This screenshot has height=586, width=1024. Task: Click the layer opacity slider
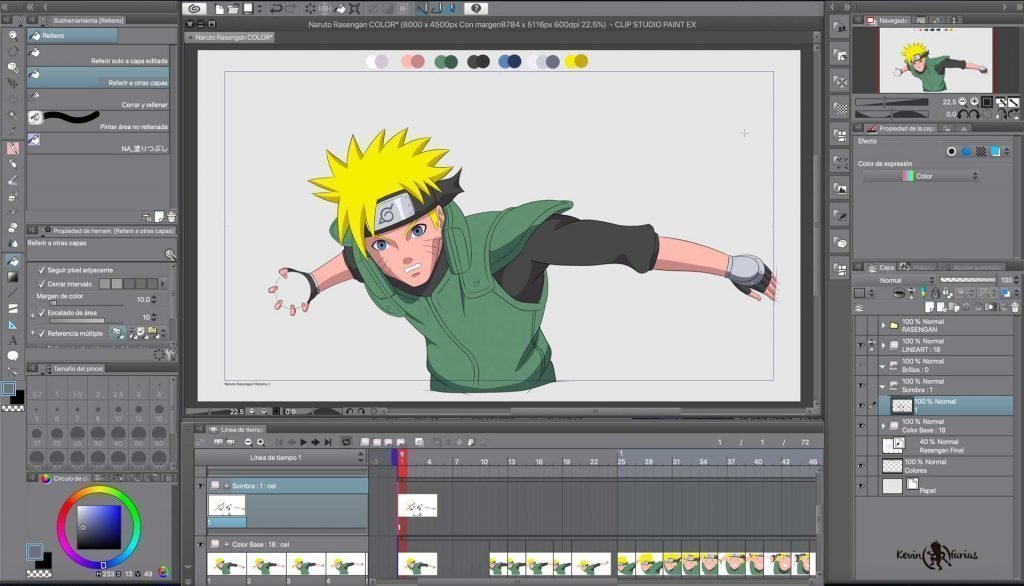click(967, 280)
